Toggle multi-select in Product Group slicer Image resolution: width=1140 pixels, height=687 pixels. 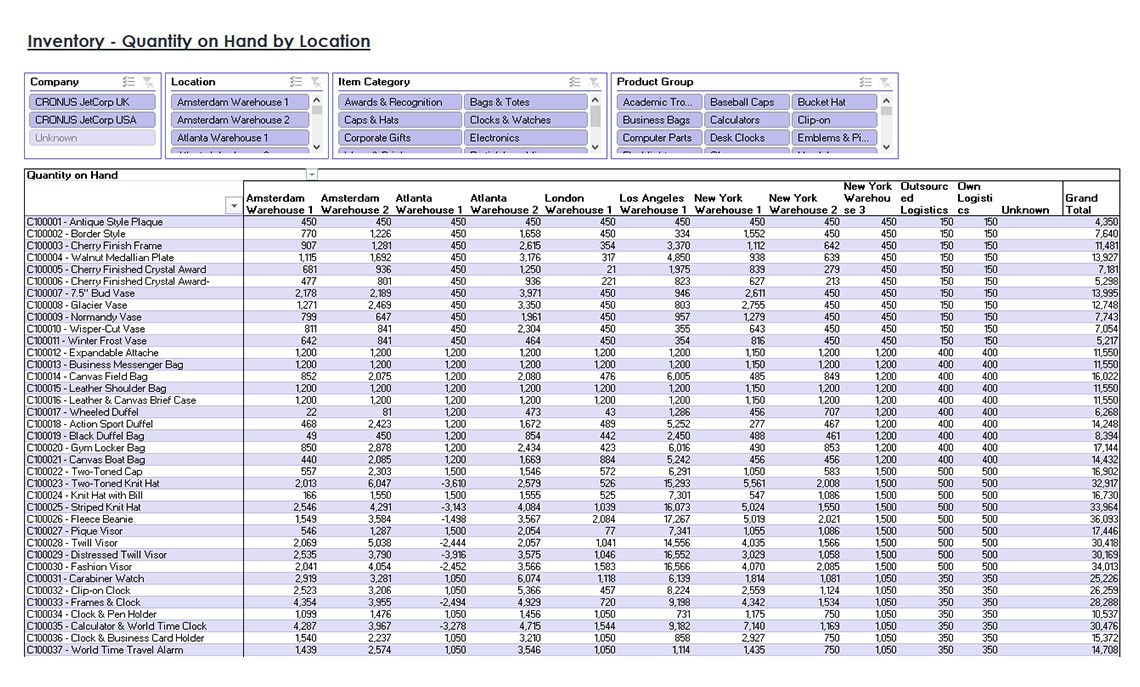tap(865, 82)
